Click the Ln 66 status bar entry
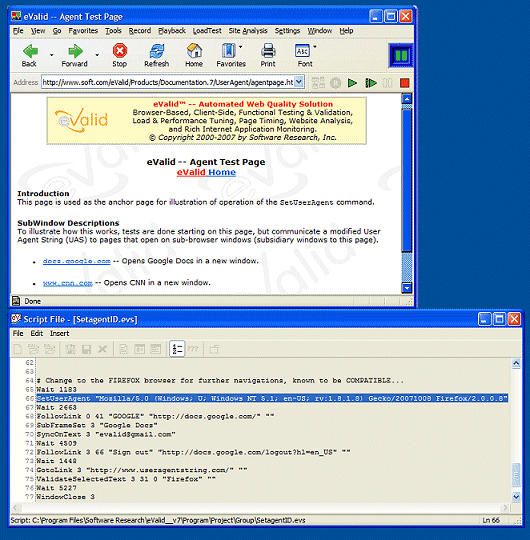Screen dimensions: 530x540 tap(491, 520)
